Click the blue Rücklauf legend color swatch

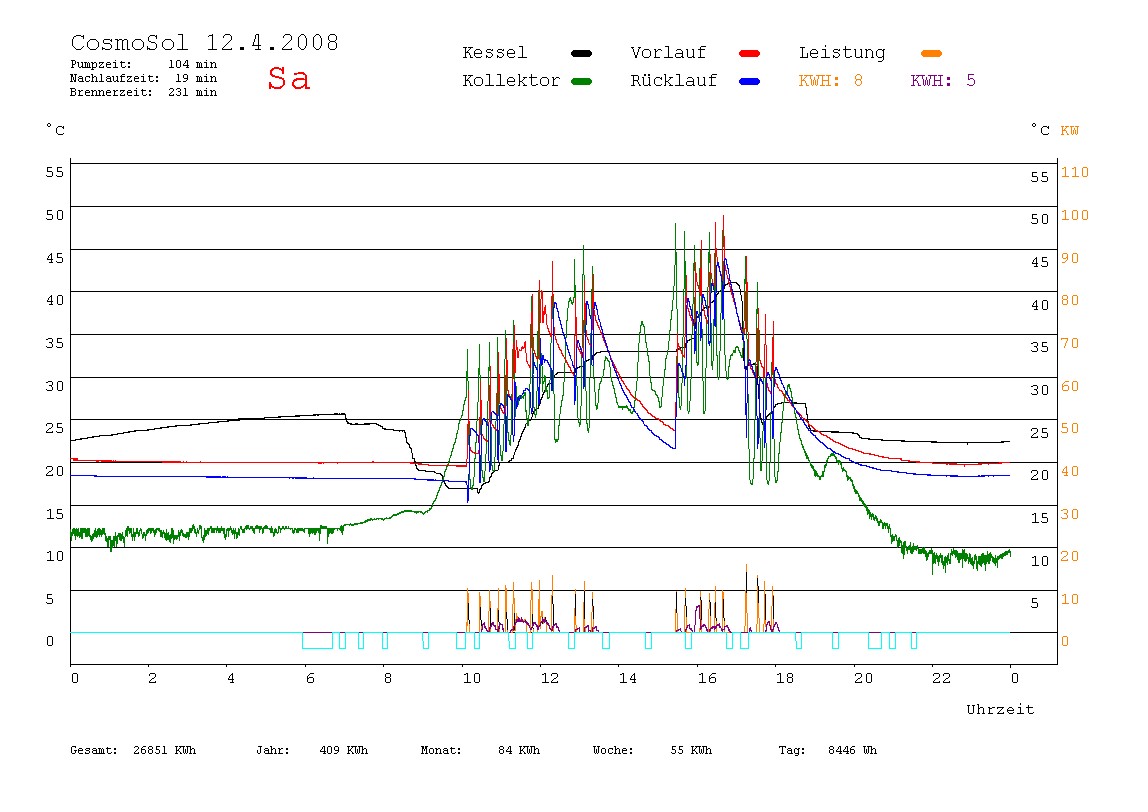[750, 81]
